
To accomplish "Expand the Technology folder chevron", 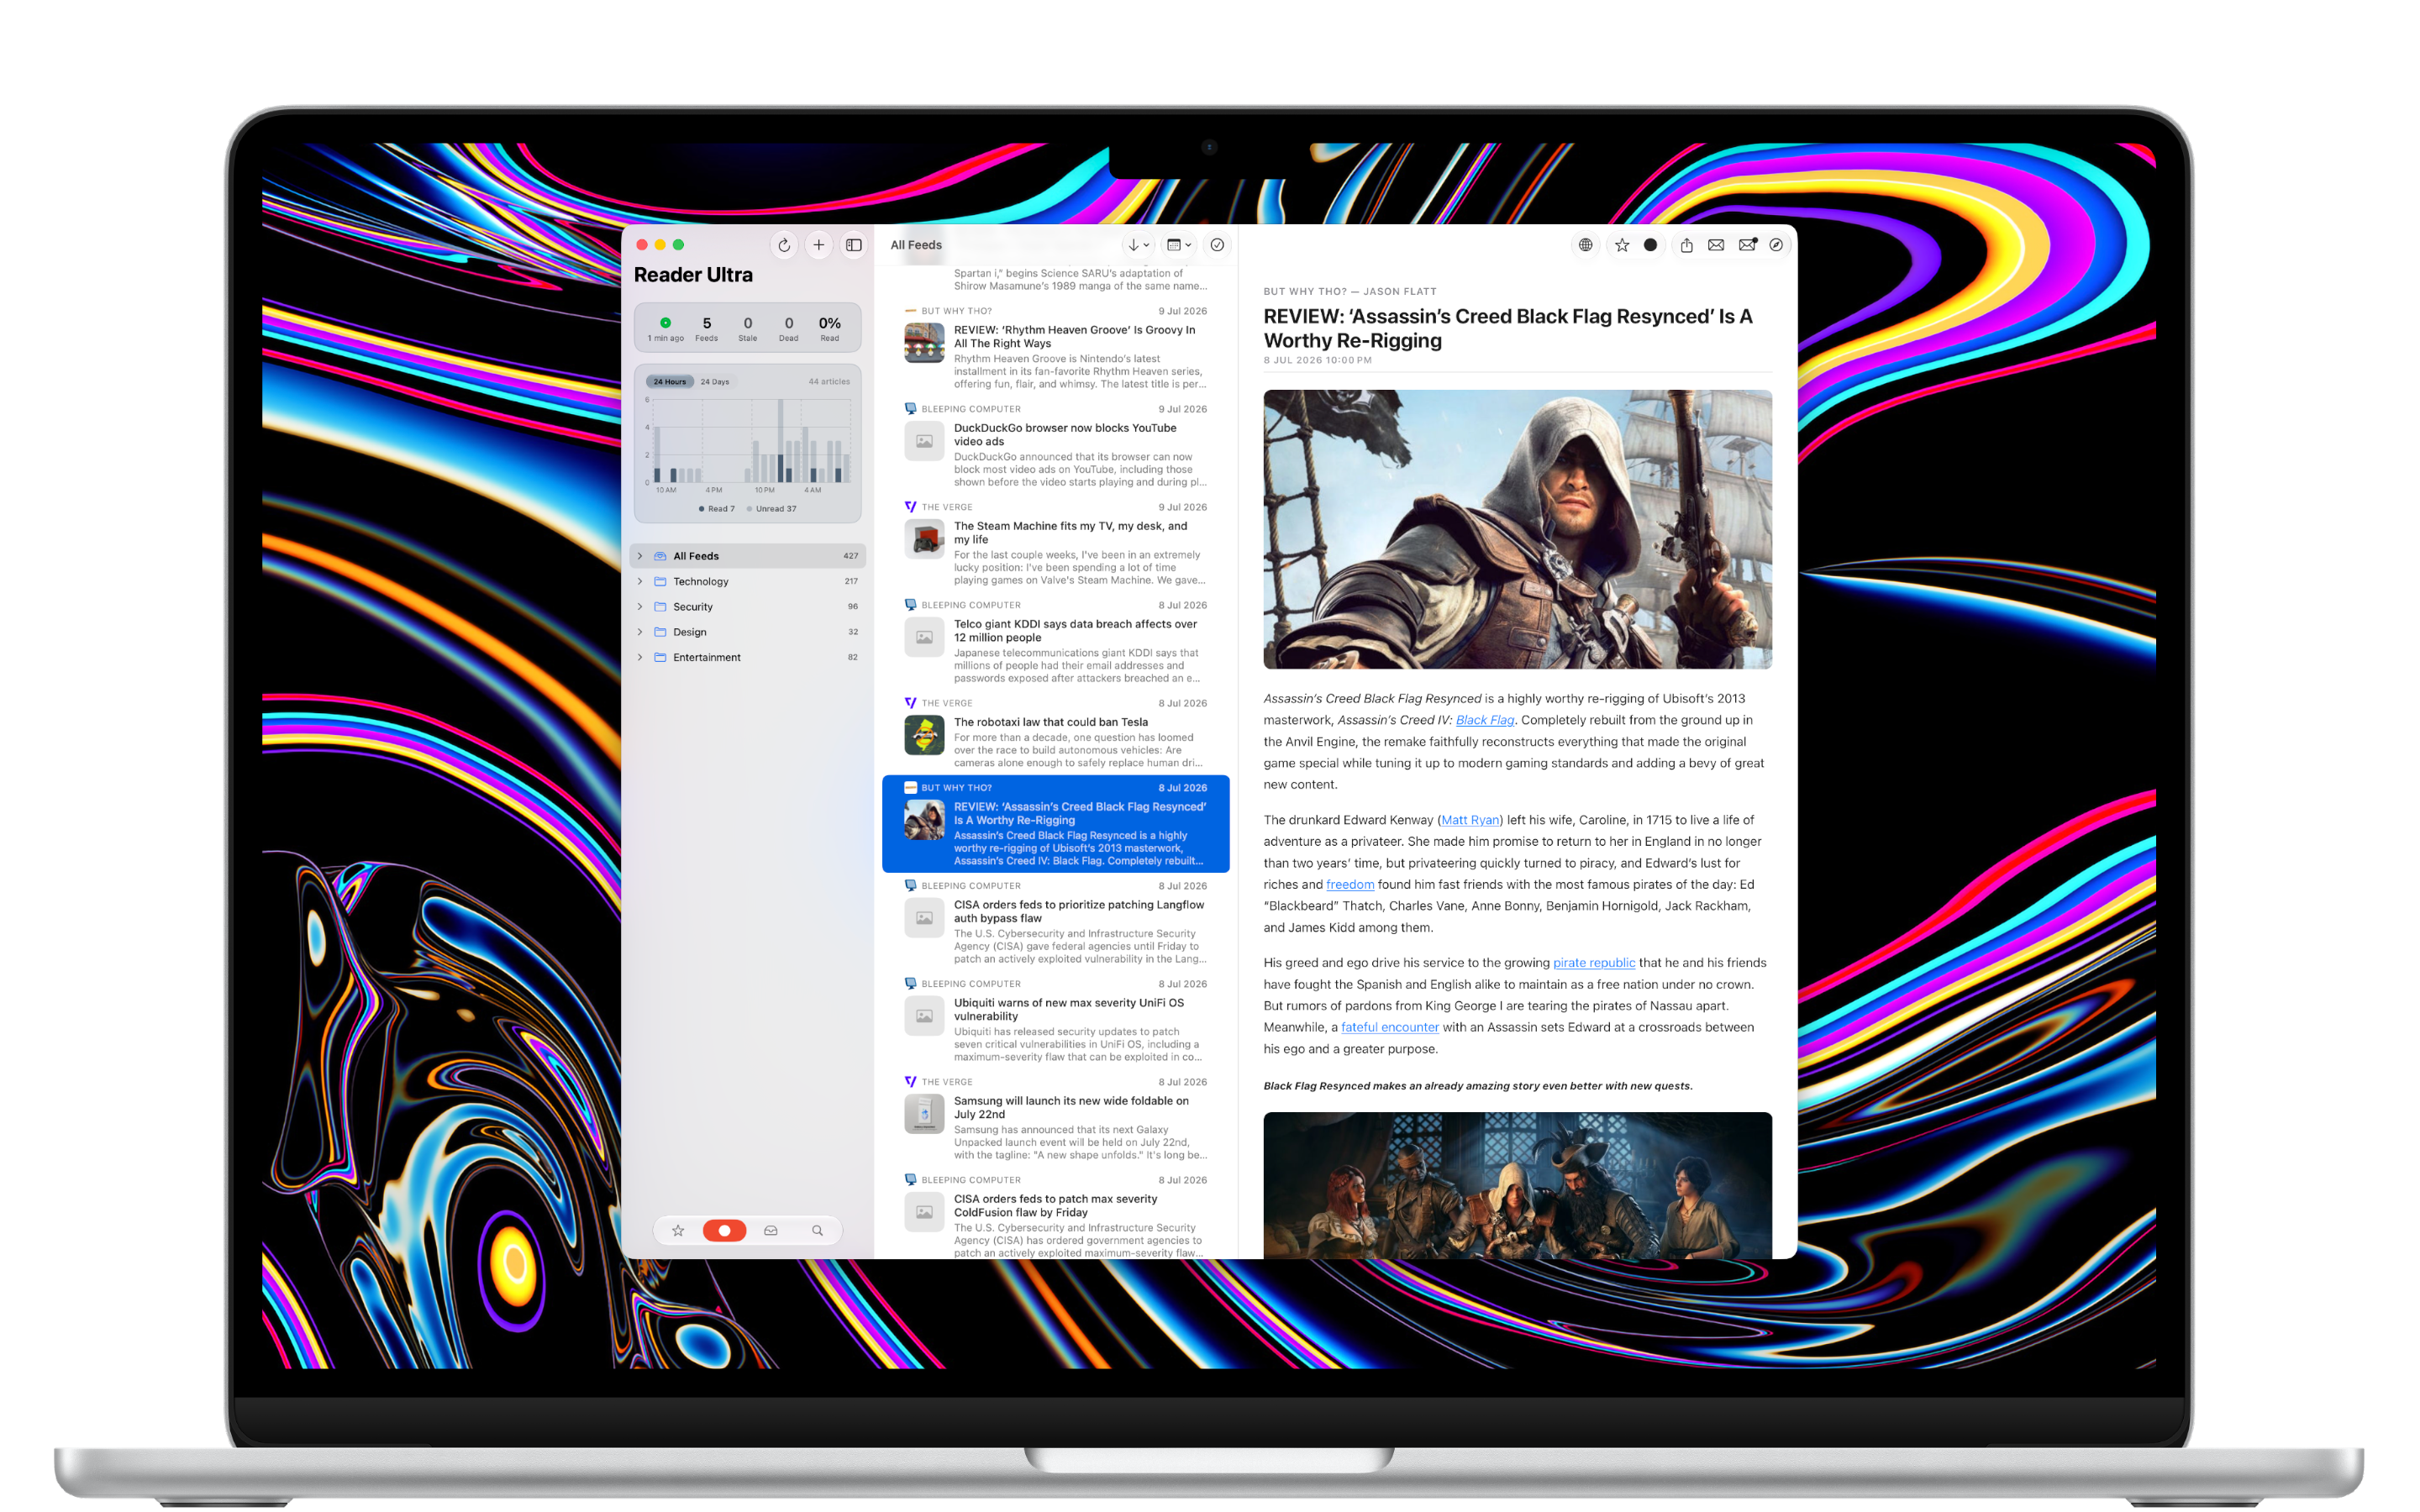I will click(640, 581).
